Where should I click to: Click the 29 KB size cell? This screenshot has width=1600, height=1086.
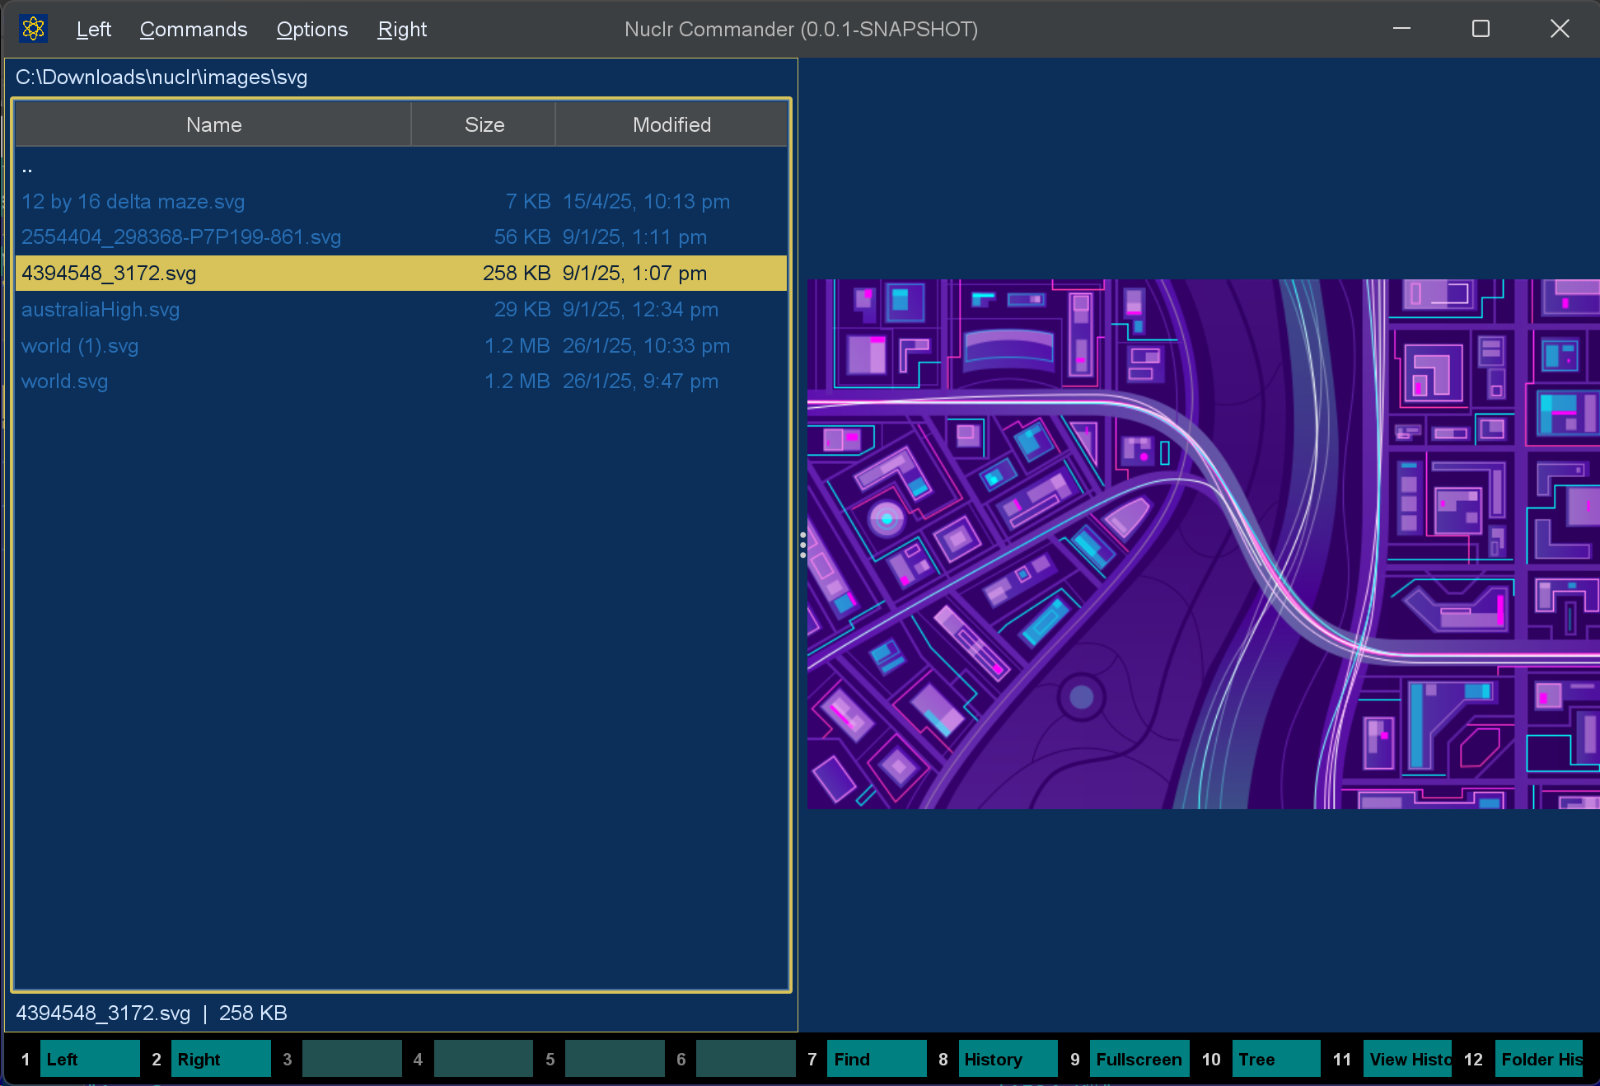point(522,309)
